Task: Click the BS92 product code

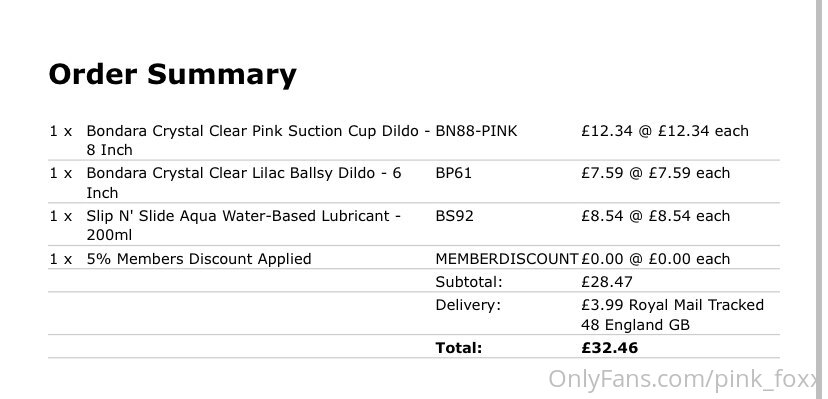Action: pos(454,216)
